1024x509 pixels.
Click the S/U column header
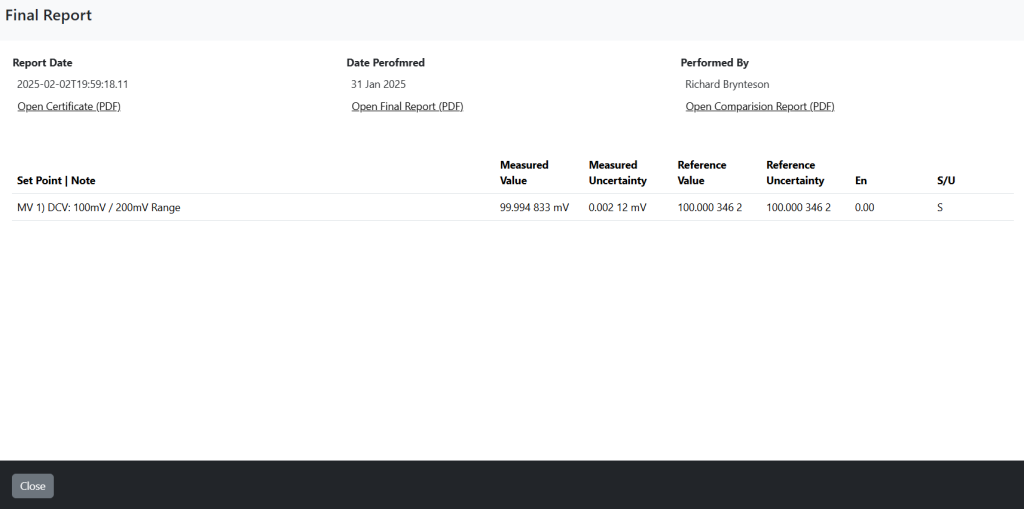coord(946,180)
